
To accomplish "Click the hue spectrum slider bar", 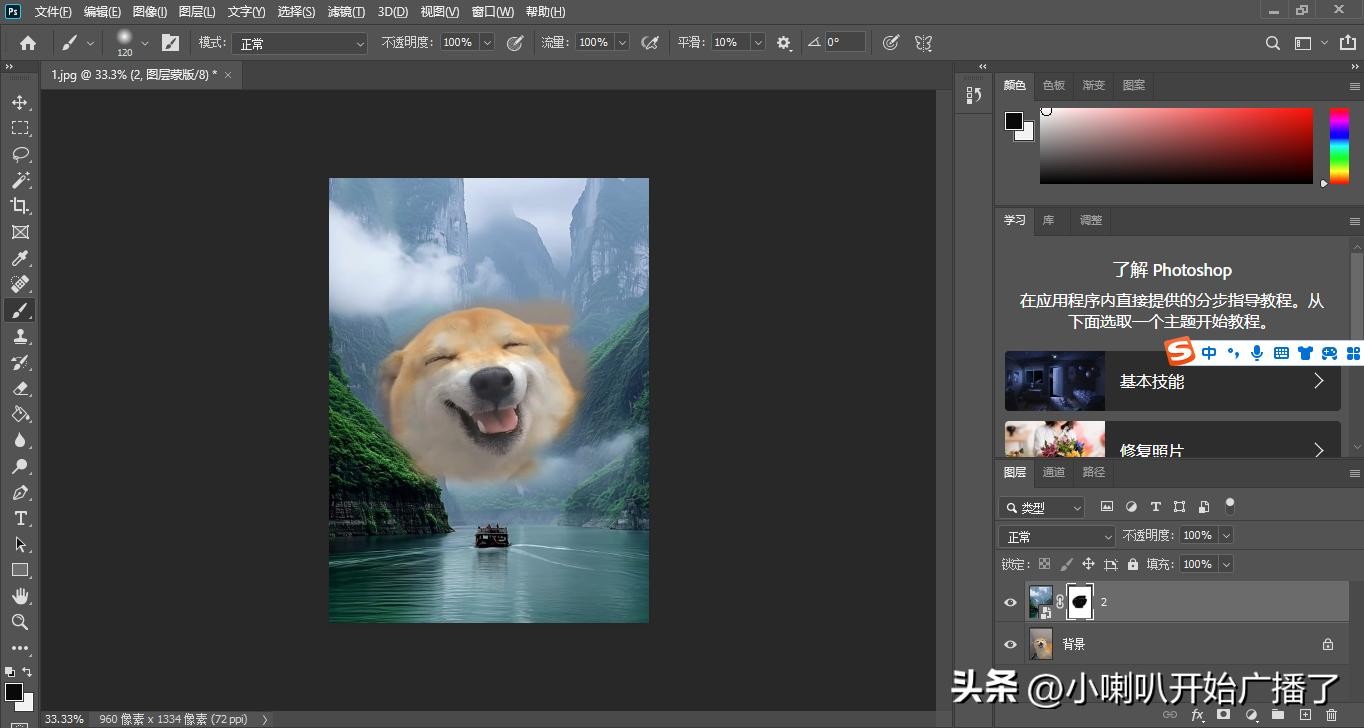I will (1338, 146).
